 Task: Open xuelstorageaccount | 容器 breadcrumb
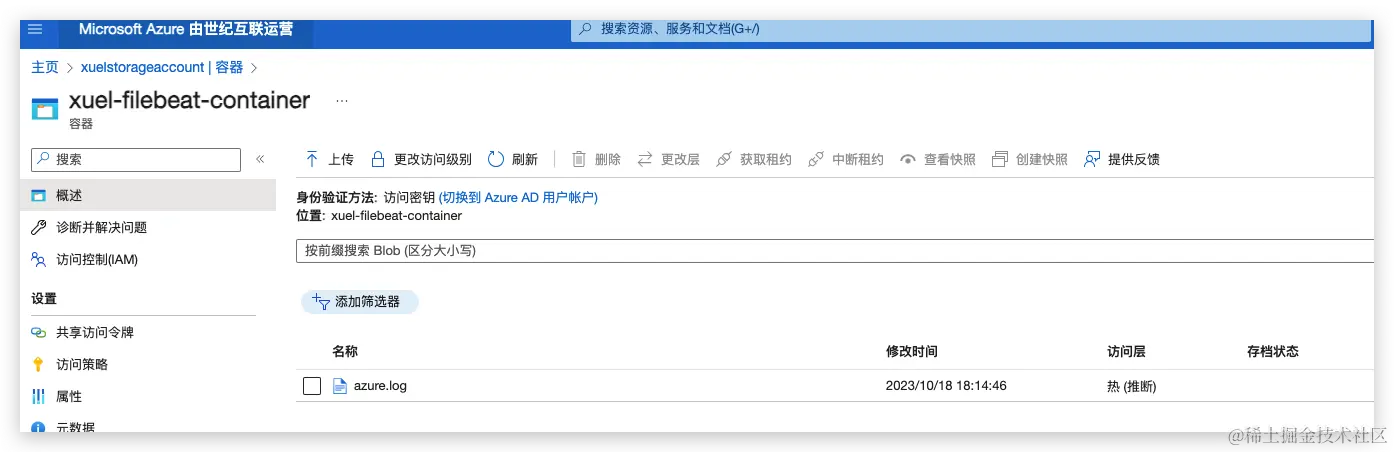click(162, 67)
